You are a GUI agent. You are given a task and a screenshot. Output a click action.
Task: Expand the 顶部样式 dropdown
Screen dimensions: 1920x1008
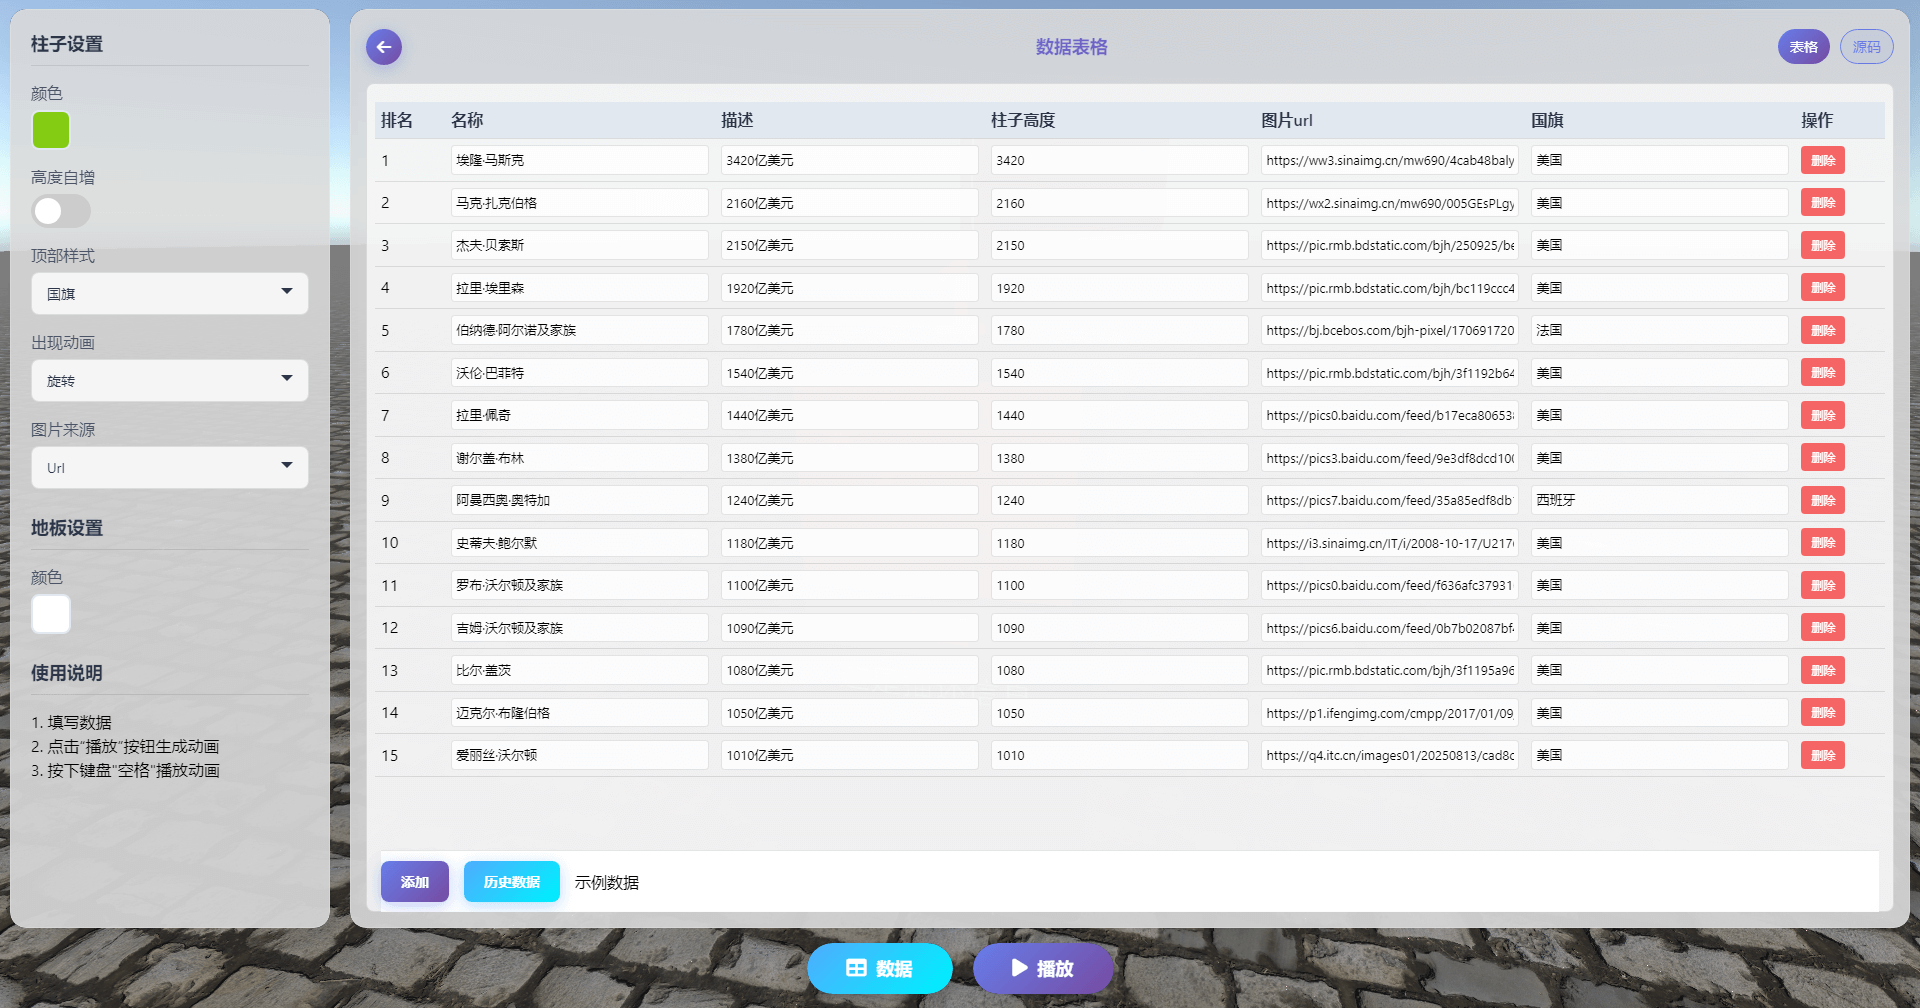click(169, 294)
